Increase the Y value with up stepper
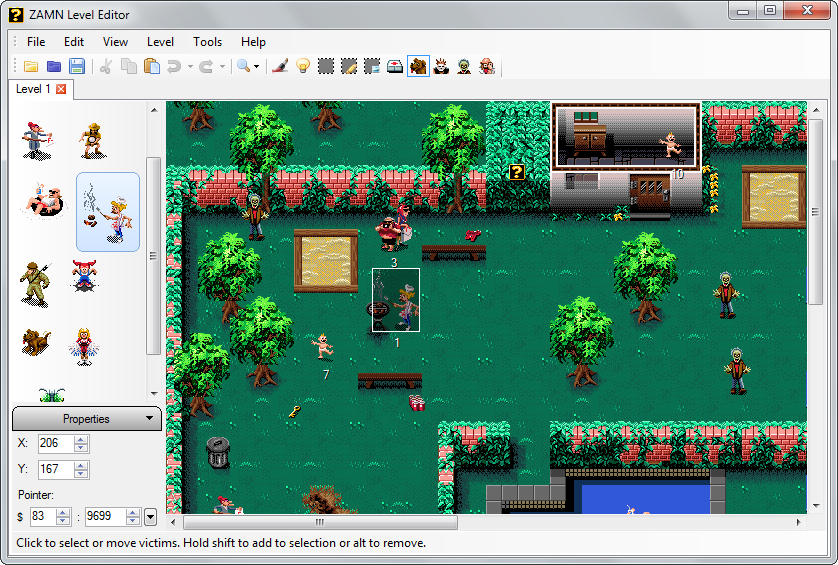Viewport: 838px width, 565px height. 81,464
